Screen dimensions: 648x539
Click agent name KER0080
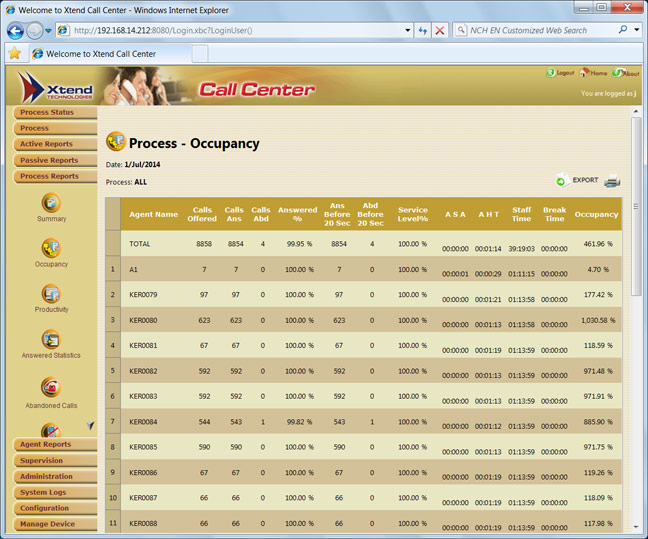[143, 320]
